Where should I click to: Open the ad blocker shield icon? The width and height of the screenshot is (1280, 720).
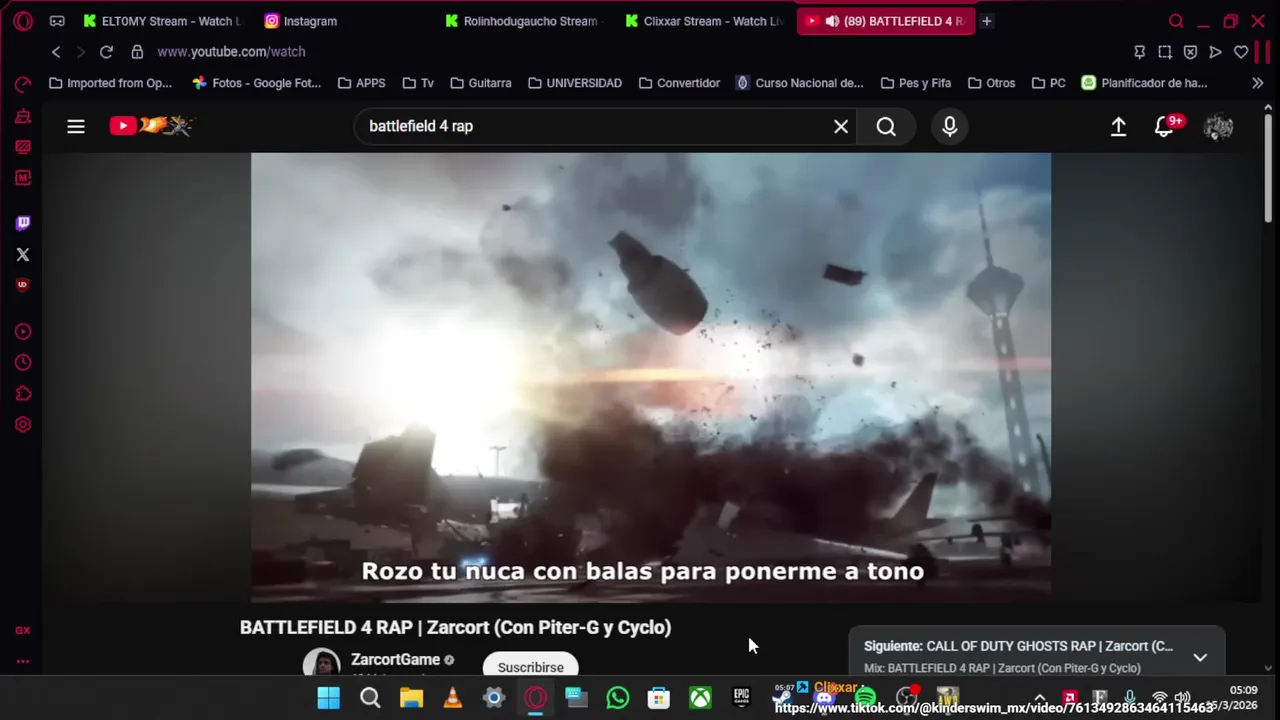[x=1190, y=52]
